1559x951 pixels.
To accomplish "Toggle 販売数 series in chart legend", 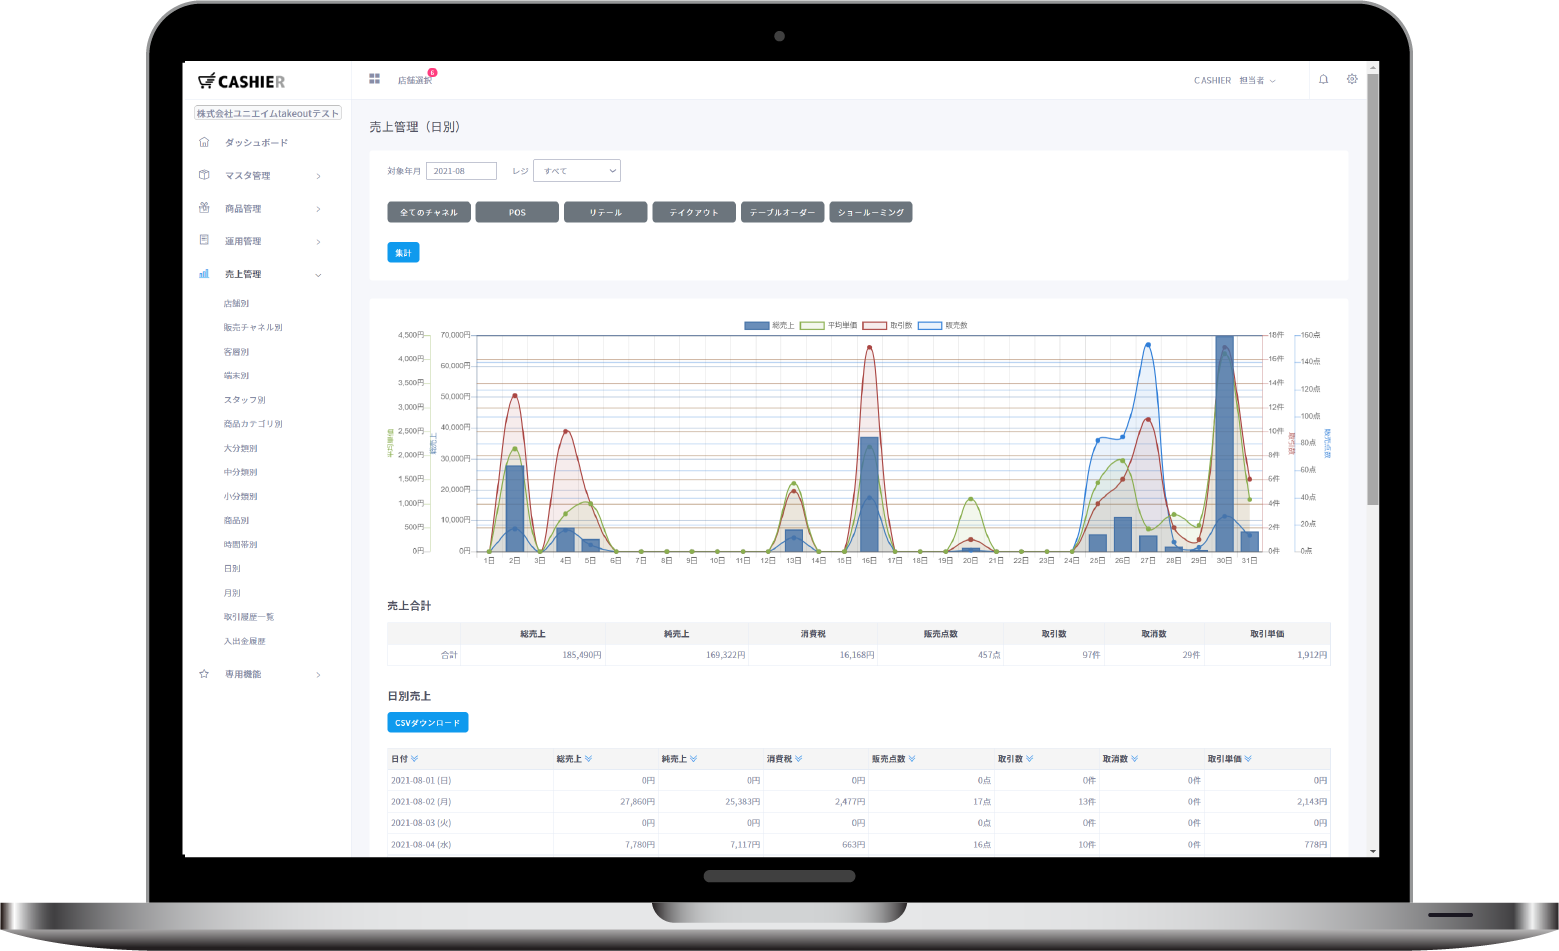I will point(943,326).
